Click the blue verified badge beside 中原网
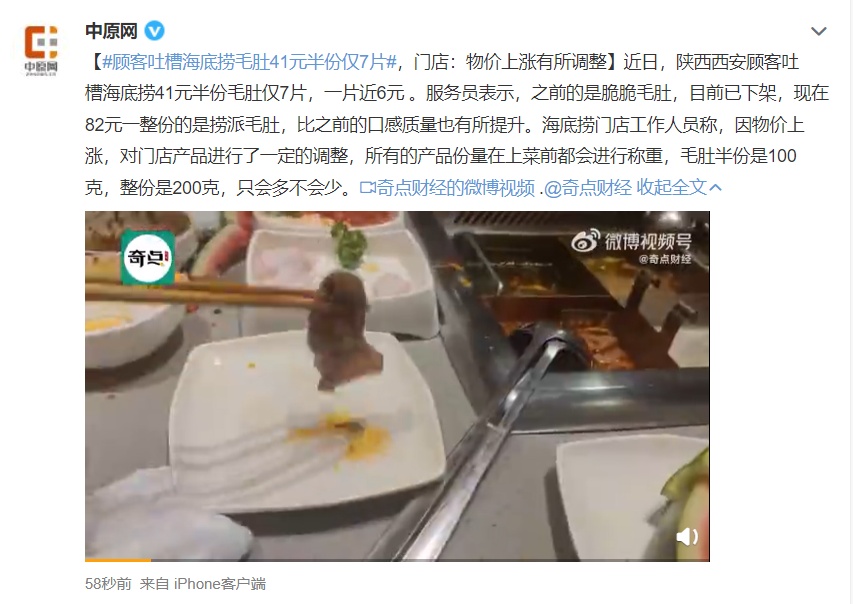Viewport: 853px width, 604px height. pyautogui.click(x=154, y=30)
